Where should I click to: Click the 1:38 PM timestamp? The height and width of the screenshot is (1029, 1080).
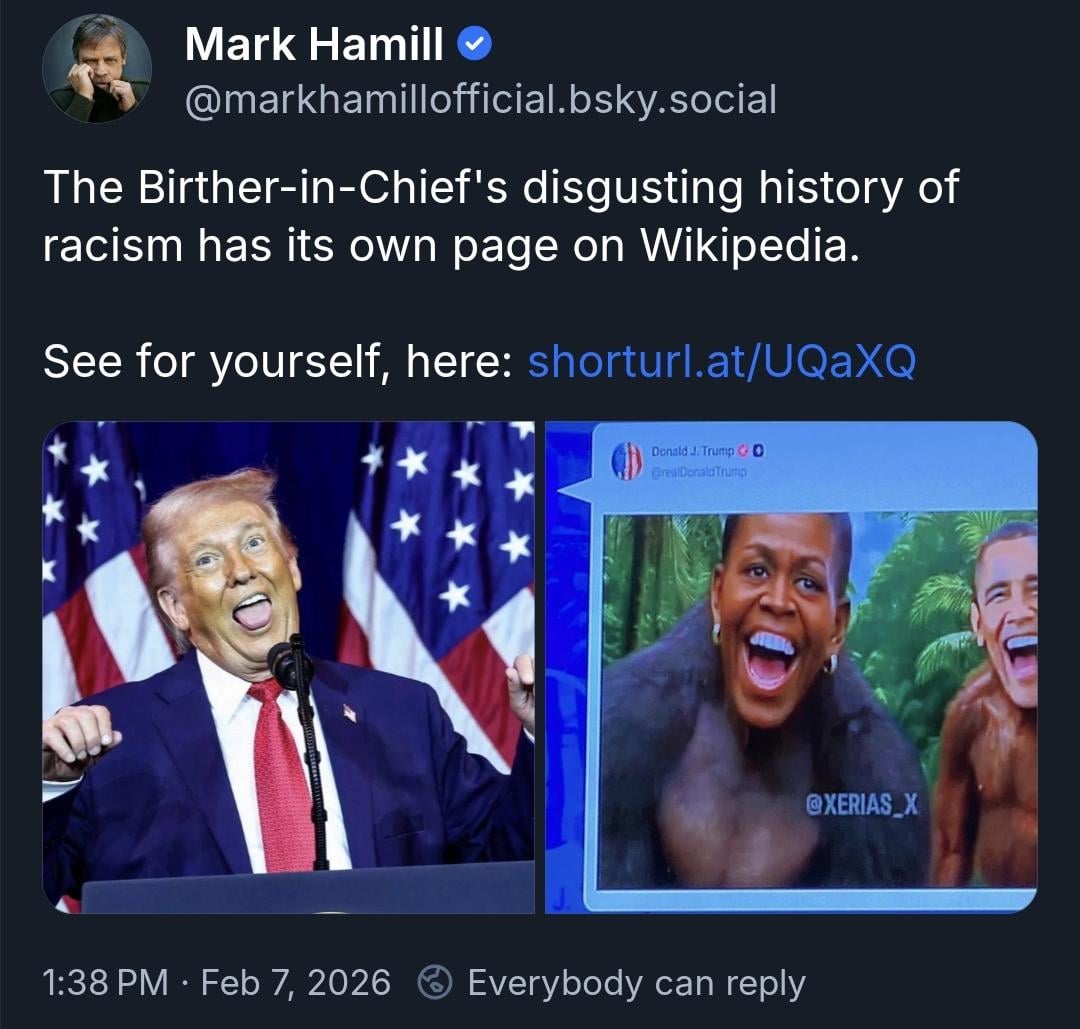point(105,982)
